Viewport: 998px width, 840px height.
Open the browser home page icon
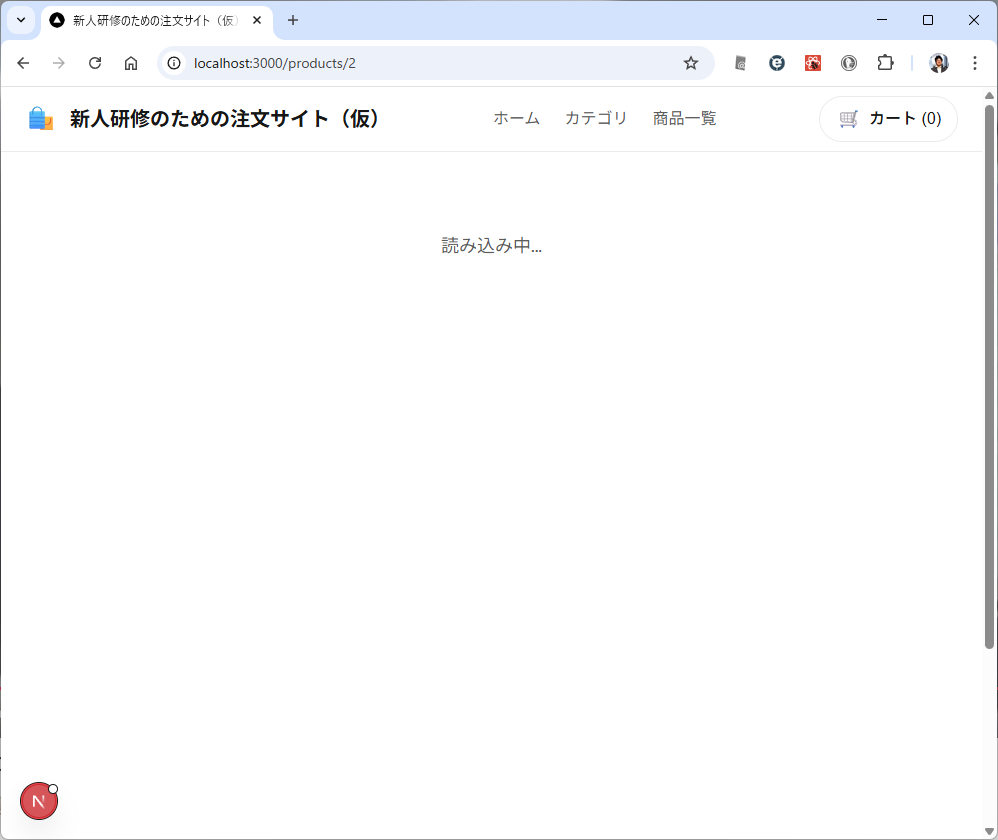point(131,63)
